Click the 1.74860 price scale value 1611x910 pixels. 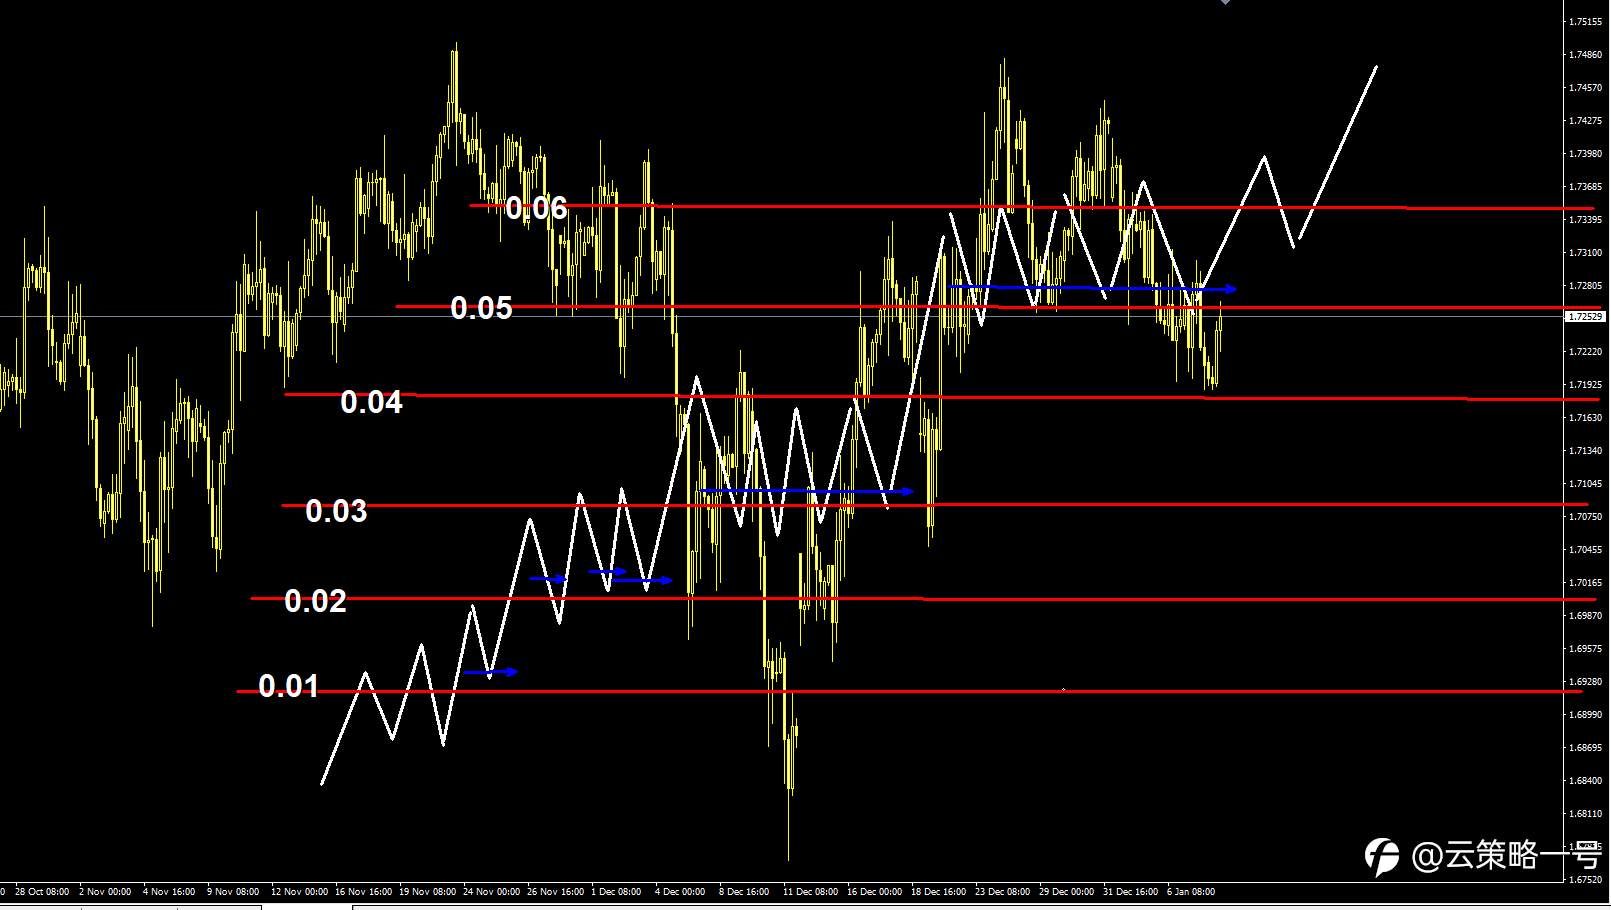coord(1586,55)
